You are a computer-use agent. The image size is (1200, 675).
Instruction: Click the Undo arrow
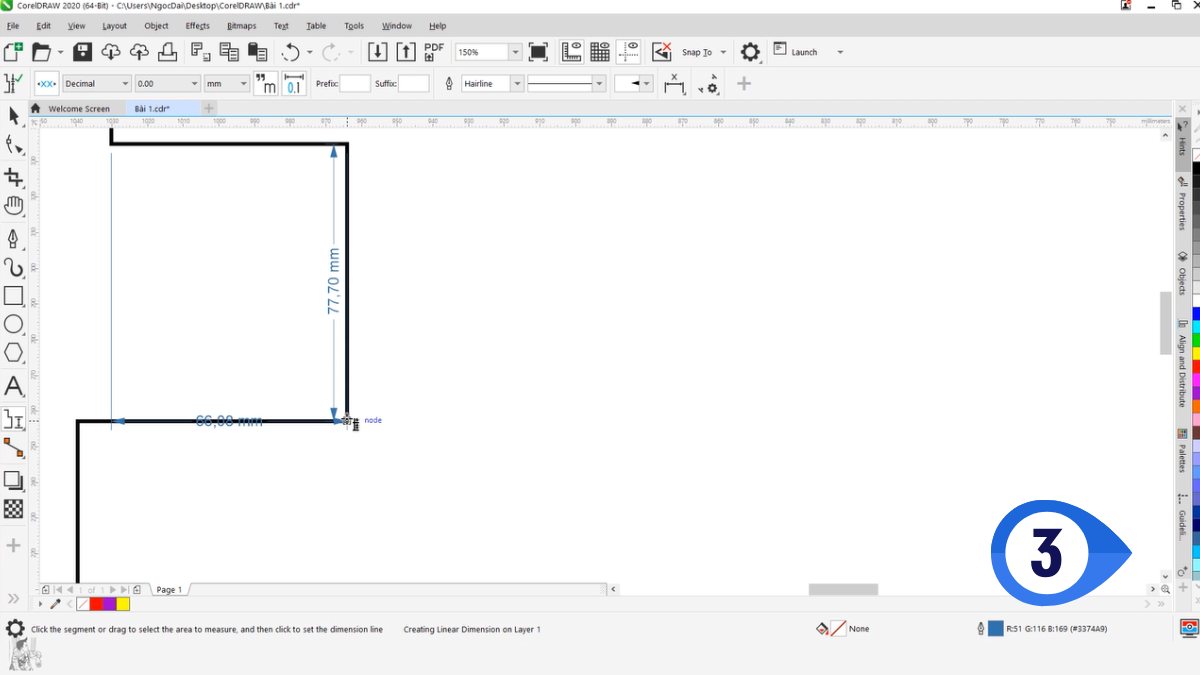(x=291, y=52)
